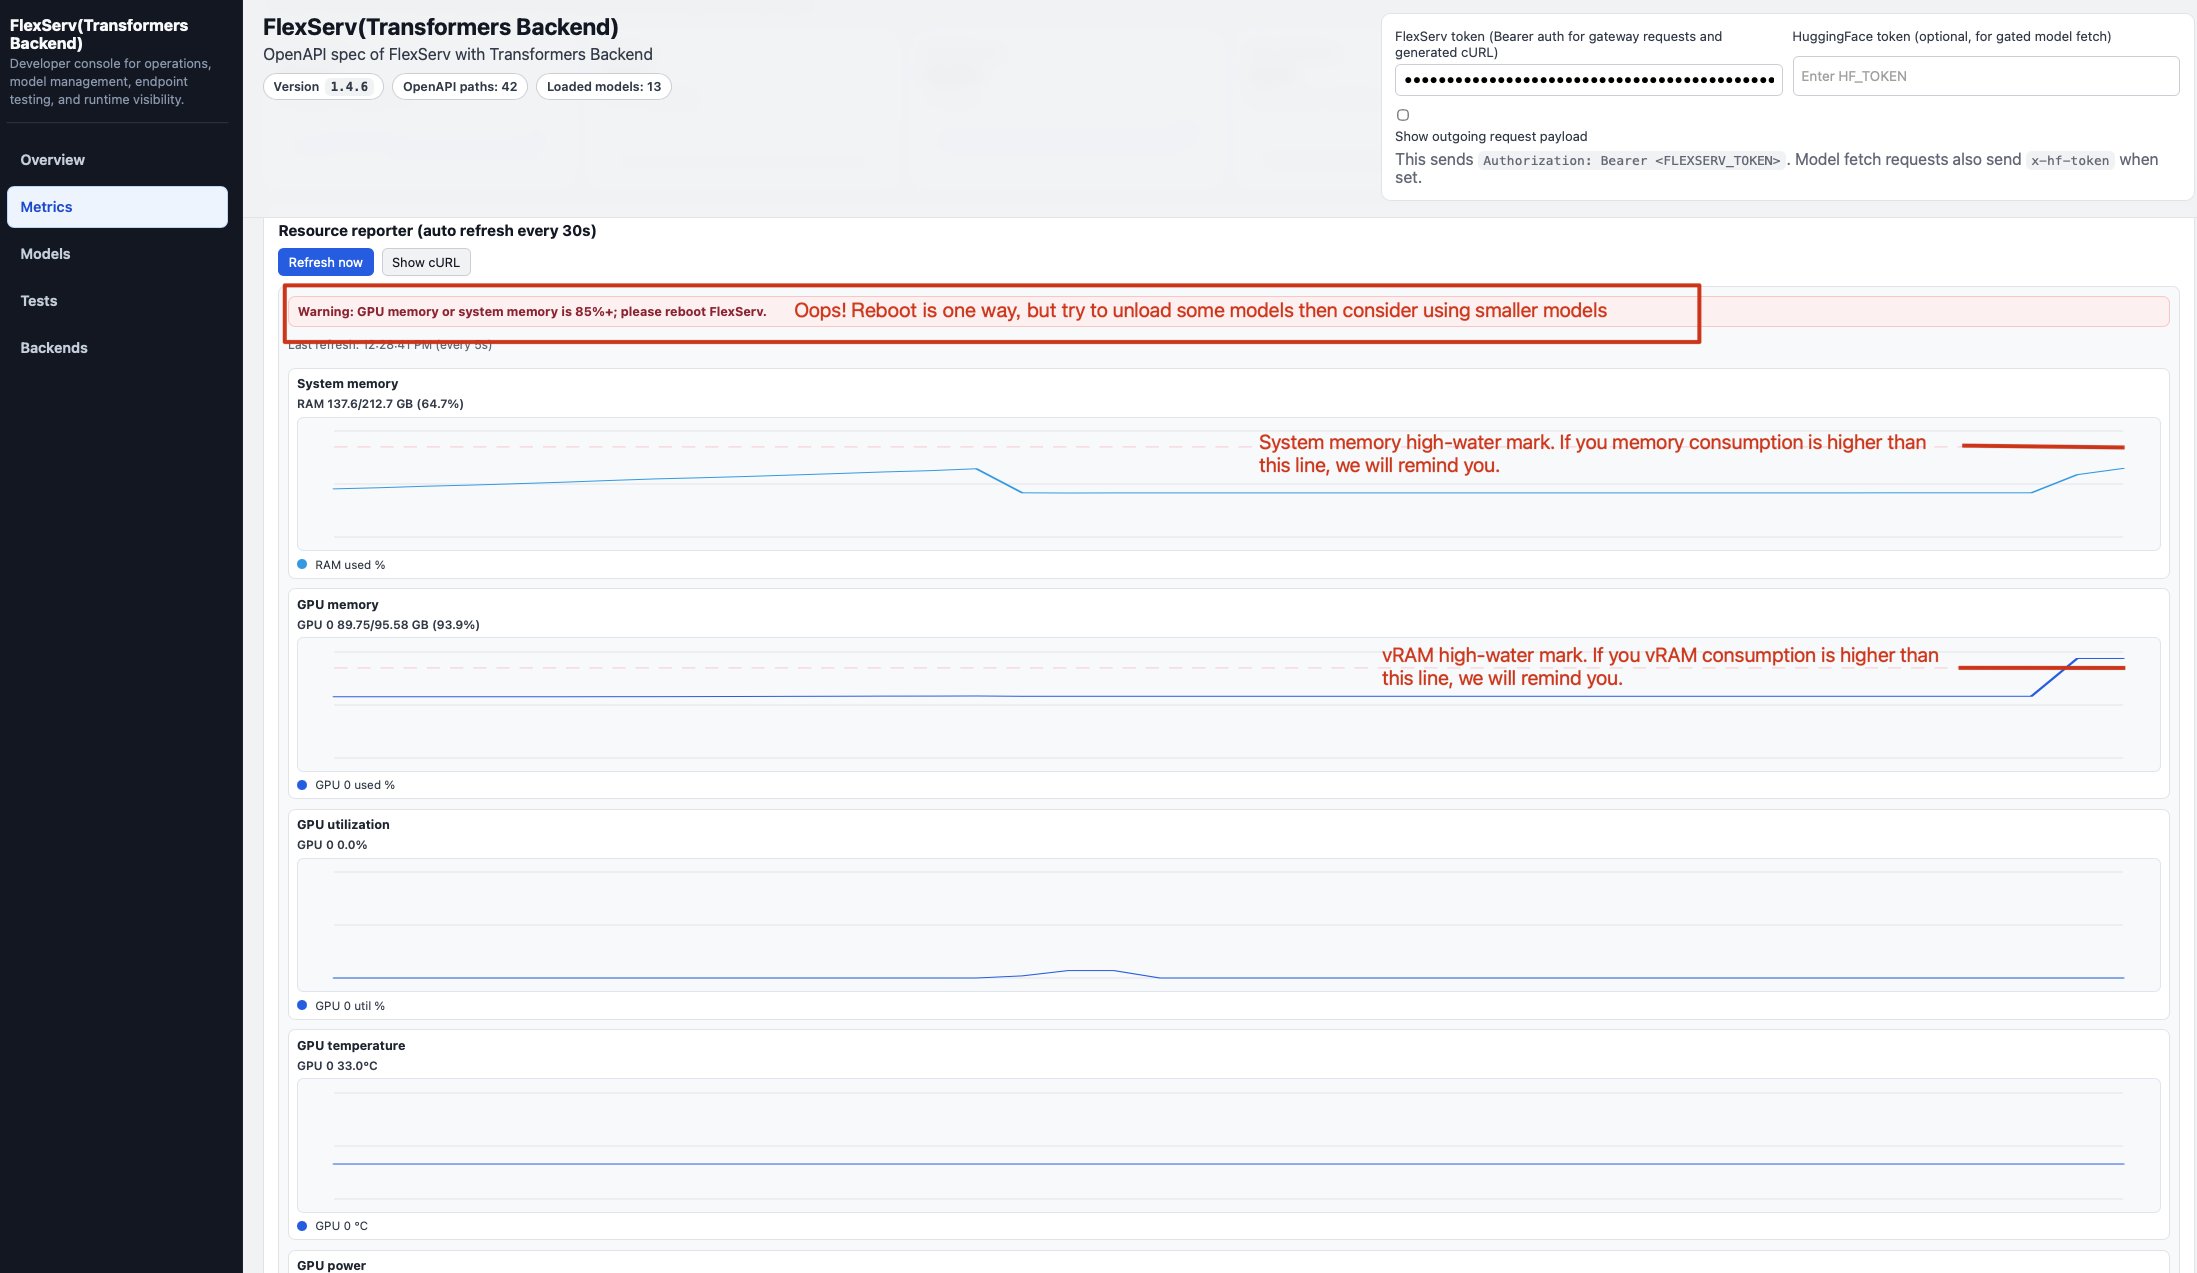Screen dimensions: 2197x1273
Task: Click the GPU 0 89.75/95.58 GB (93.9%) value
Action: [x=388, y=625]
